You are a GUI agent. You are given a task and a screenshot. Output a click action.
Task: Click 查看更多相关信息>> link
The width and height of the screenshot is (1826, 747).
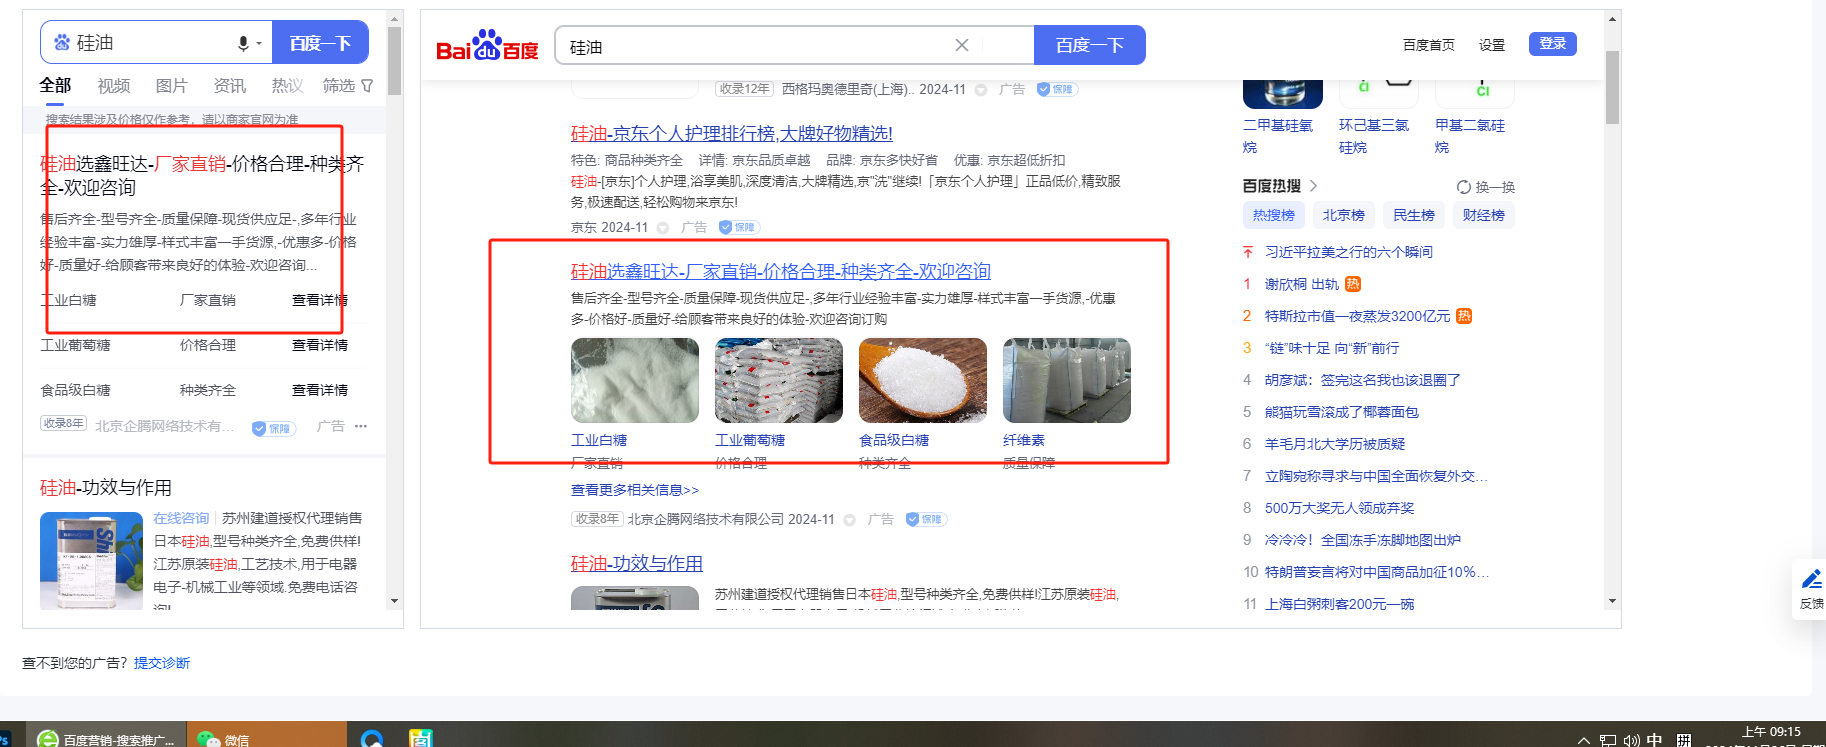tap(635, 490)
